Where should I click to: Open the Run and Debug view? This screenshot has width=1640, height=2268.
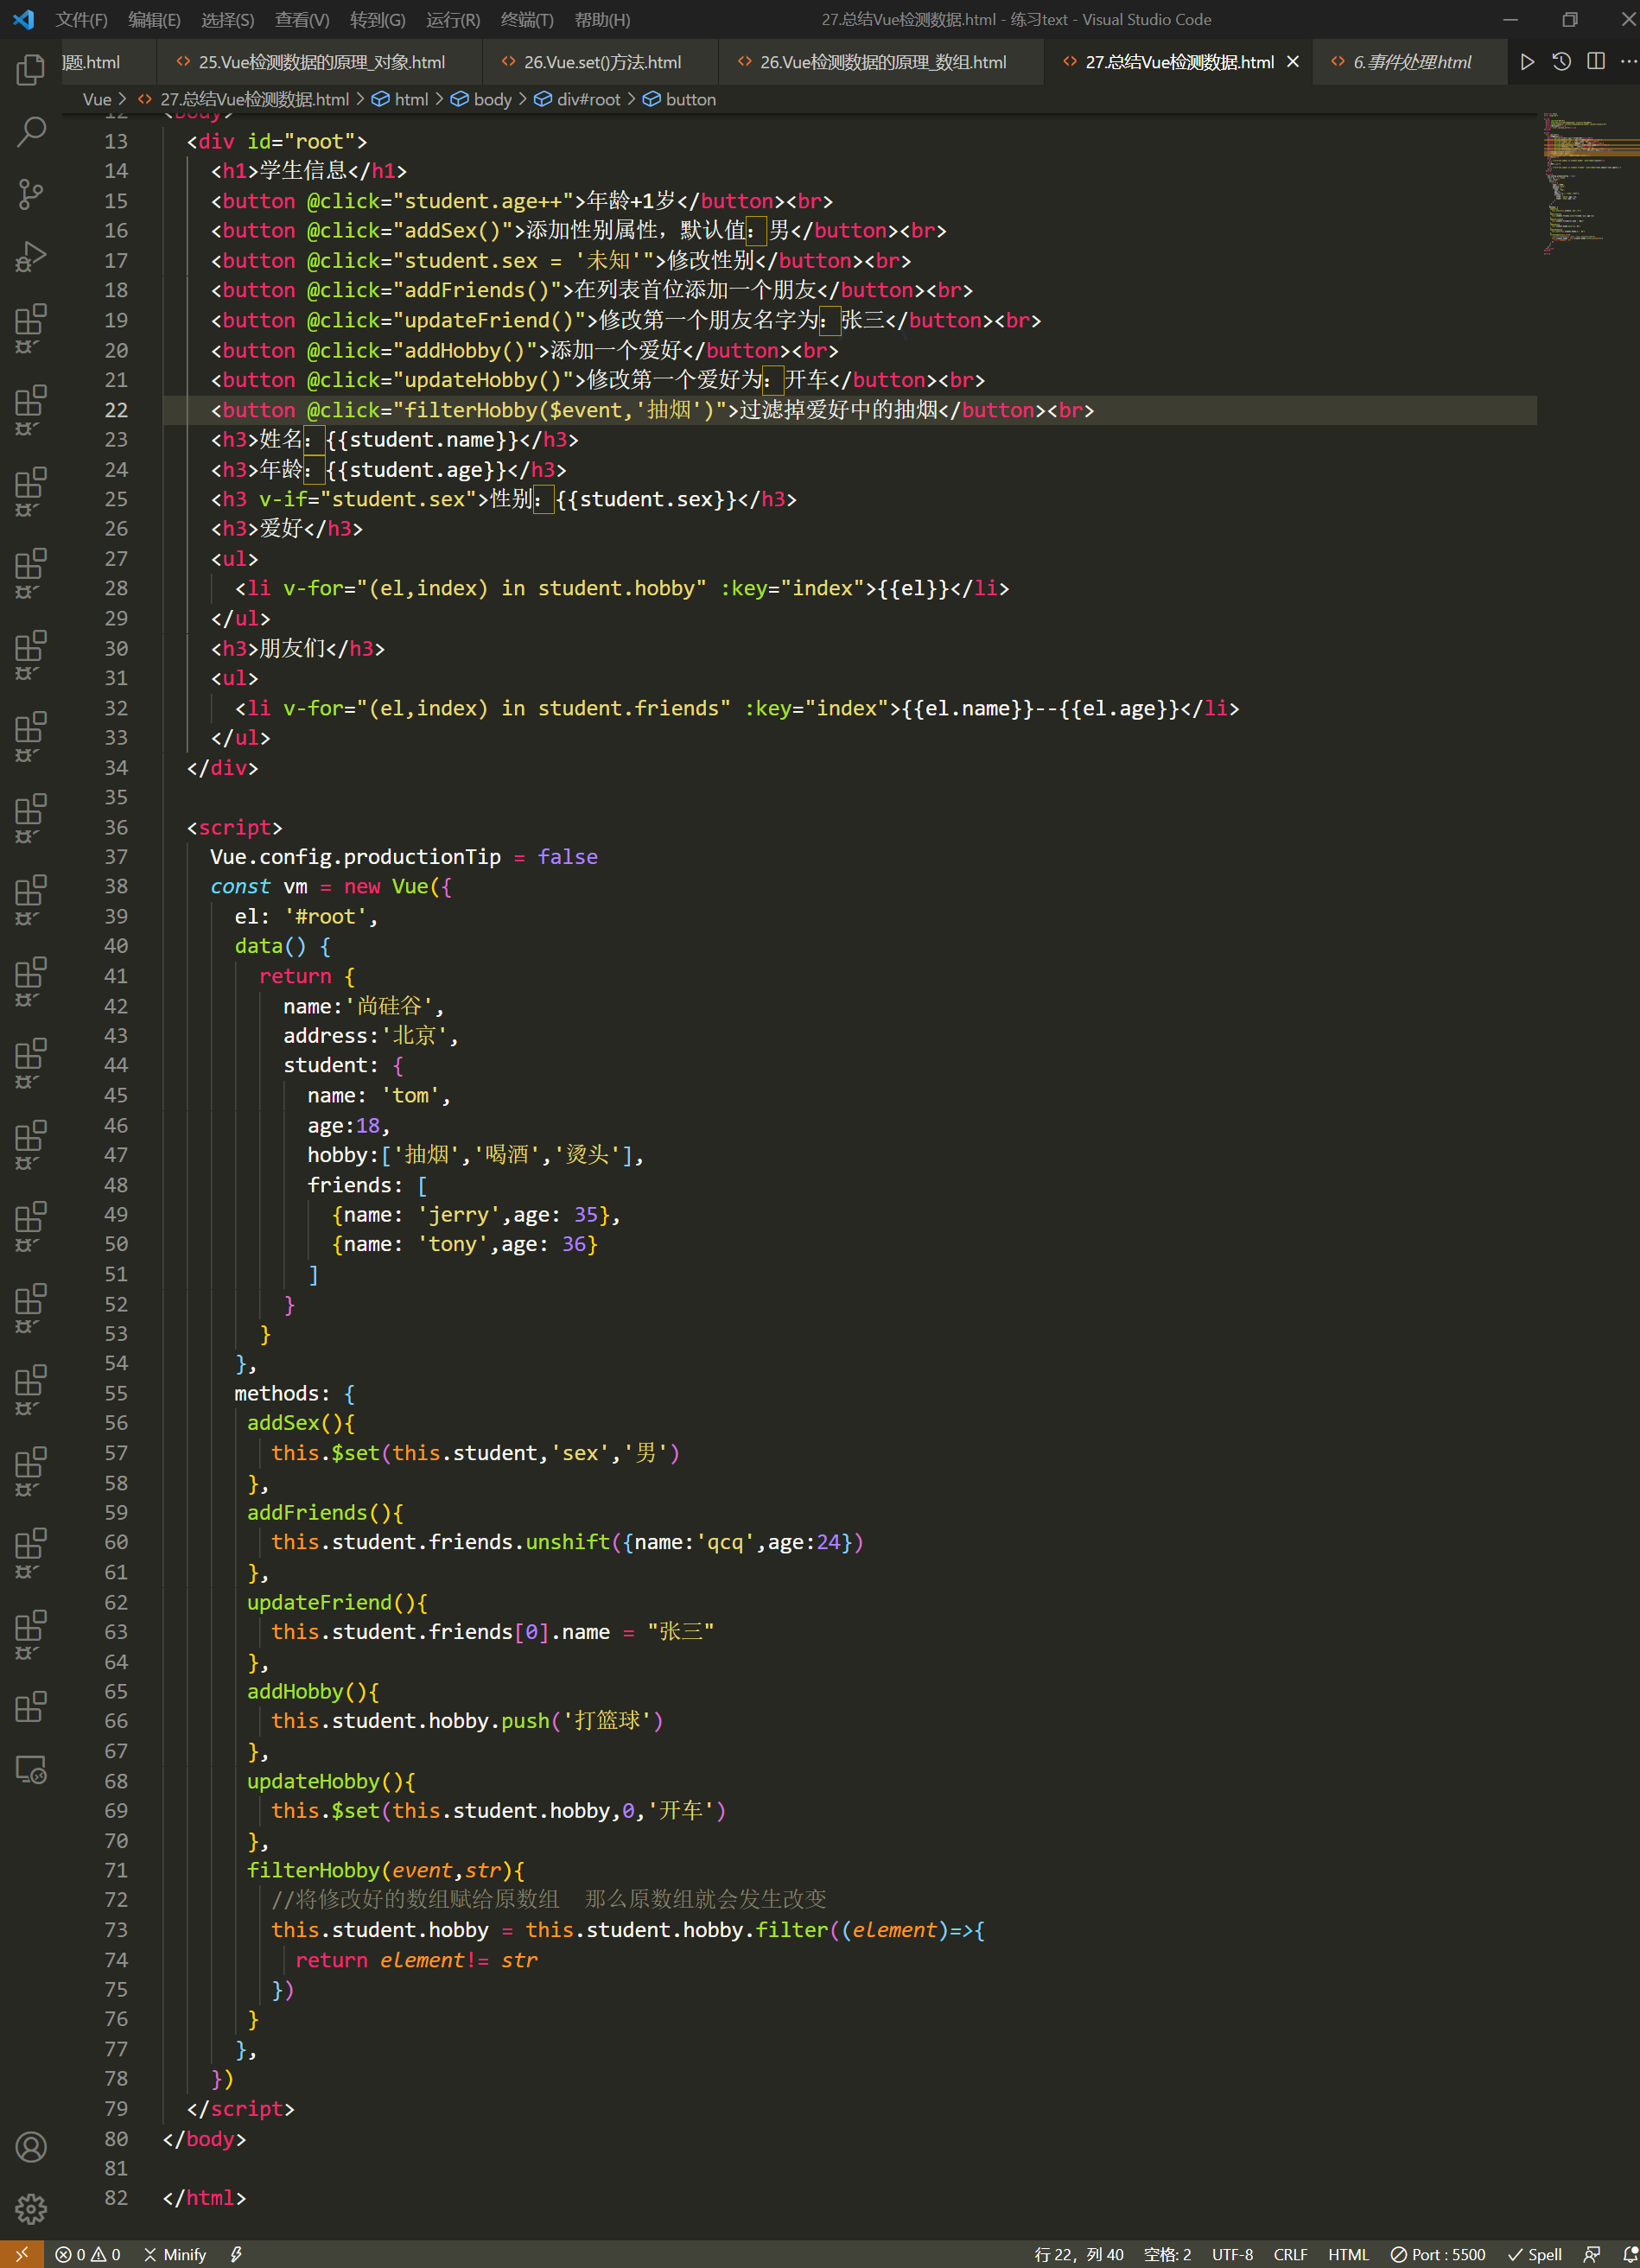tap(31, 256)
